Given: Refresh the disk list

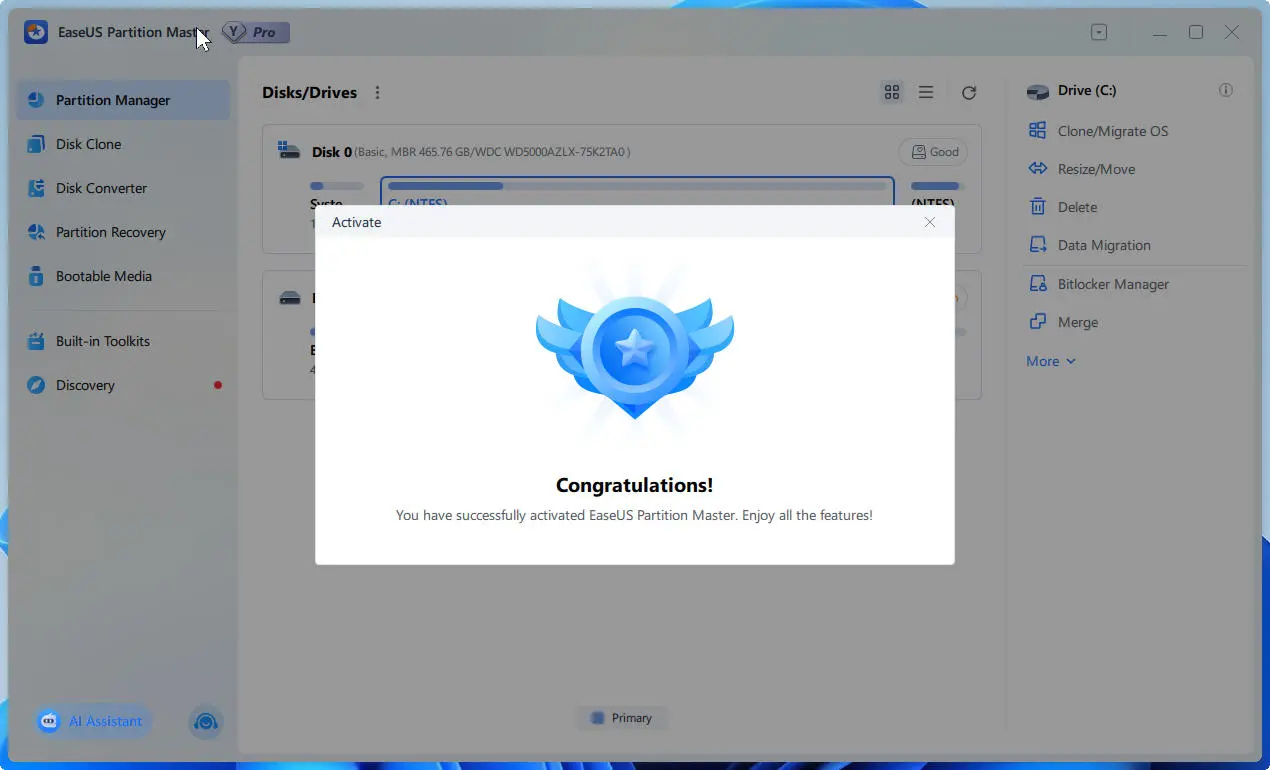Looking at the screenshot, I should click(x=968, y=92).
